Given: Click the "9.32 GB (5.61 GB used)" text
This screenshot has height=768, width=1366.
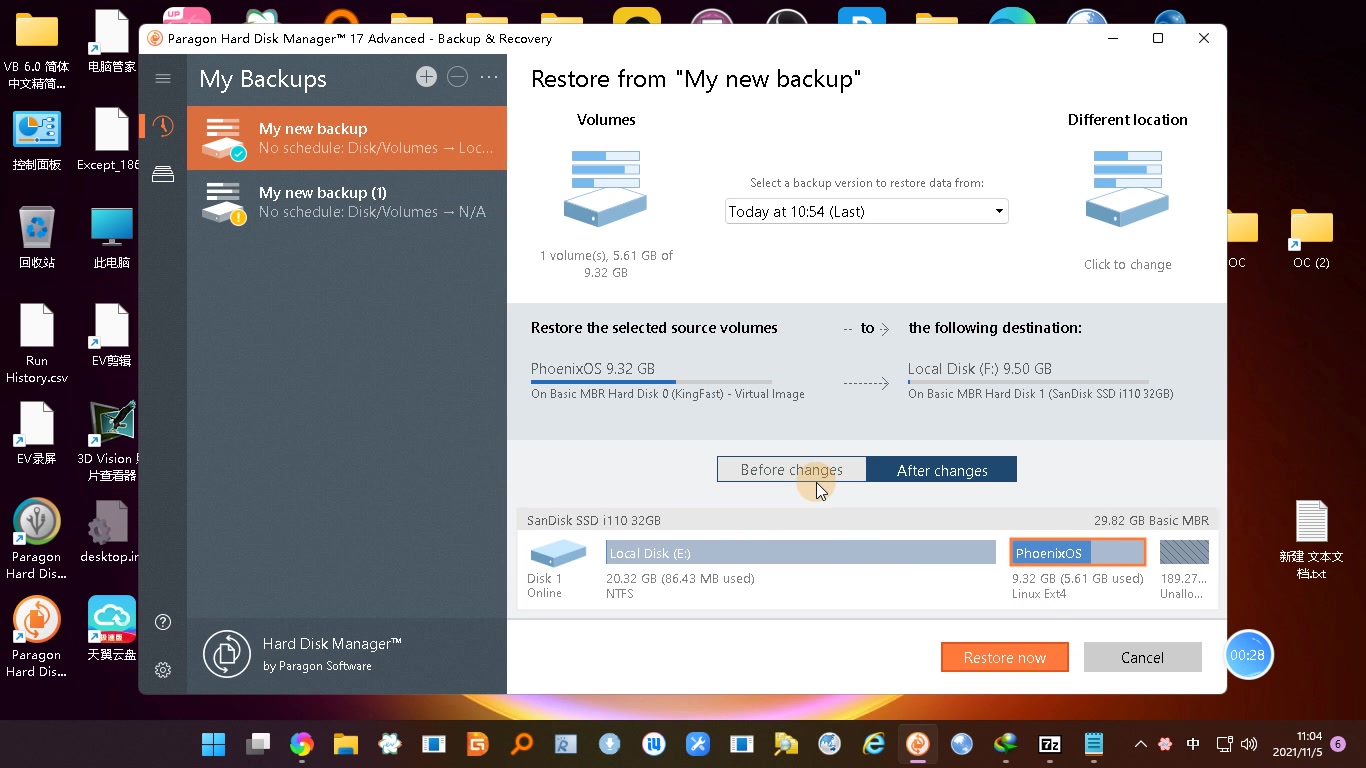Looking at the screenshot, I should [x=1078, y=579].
